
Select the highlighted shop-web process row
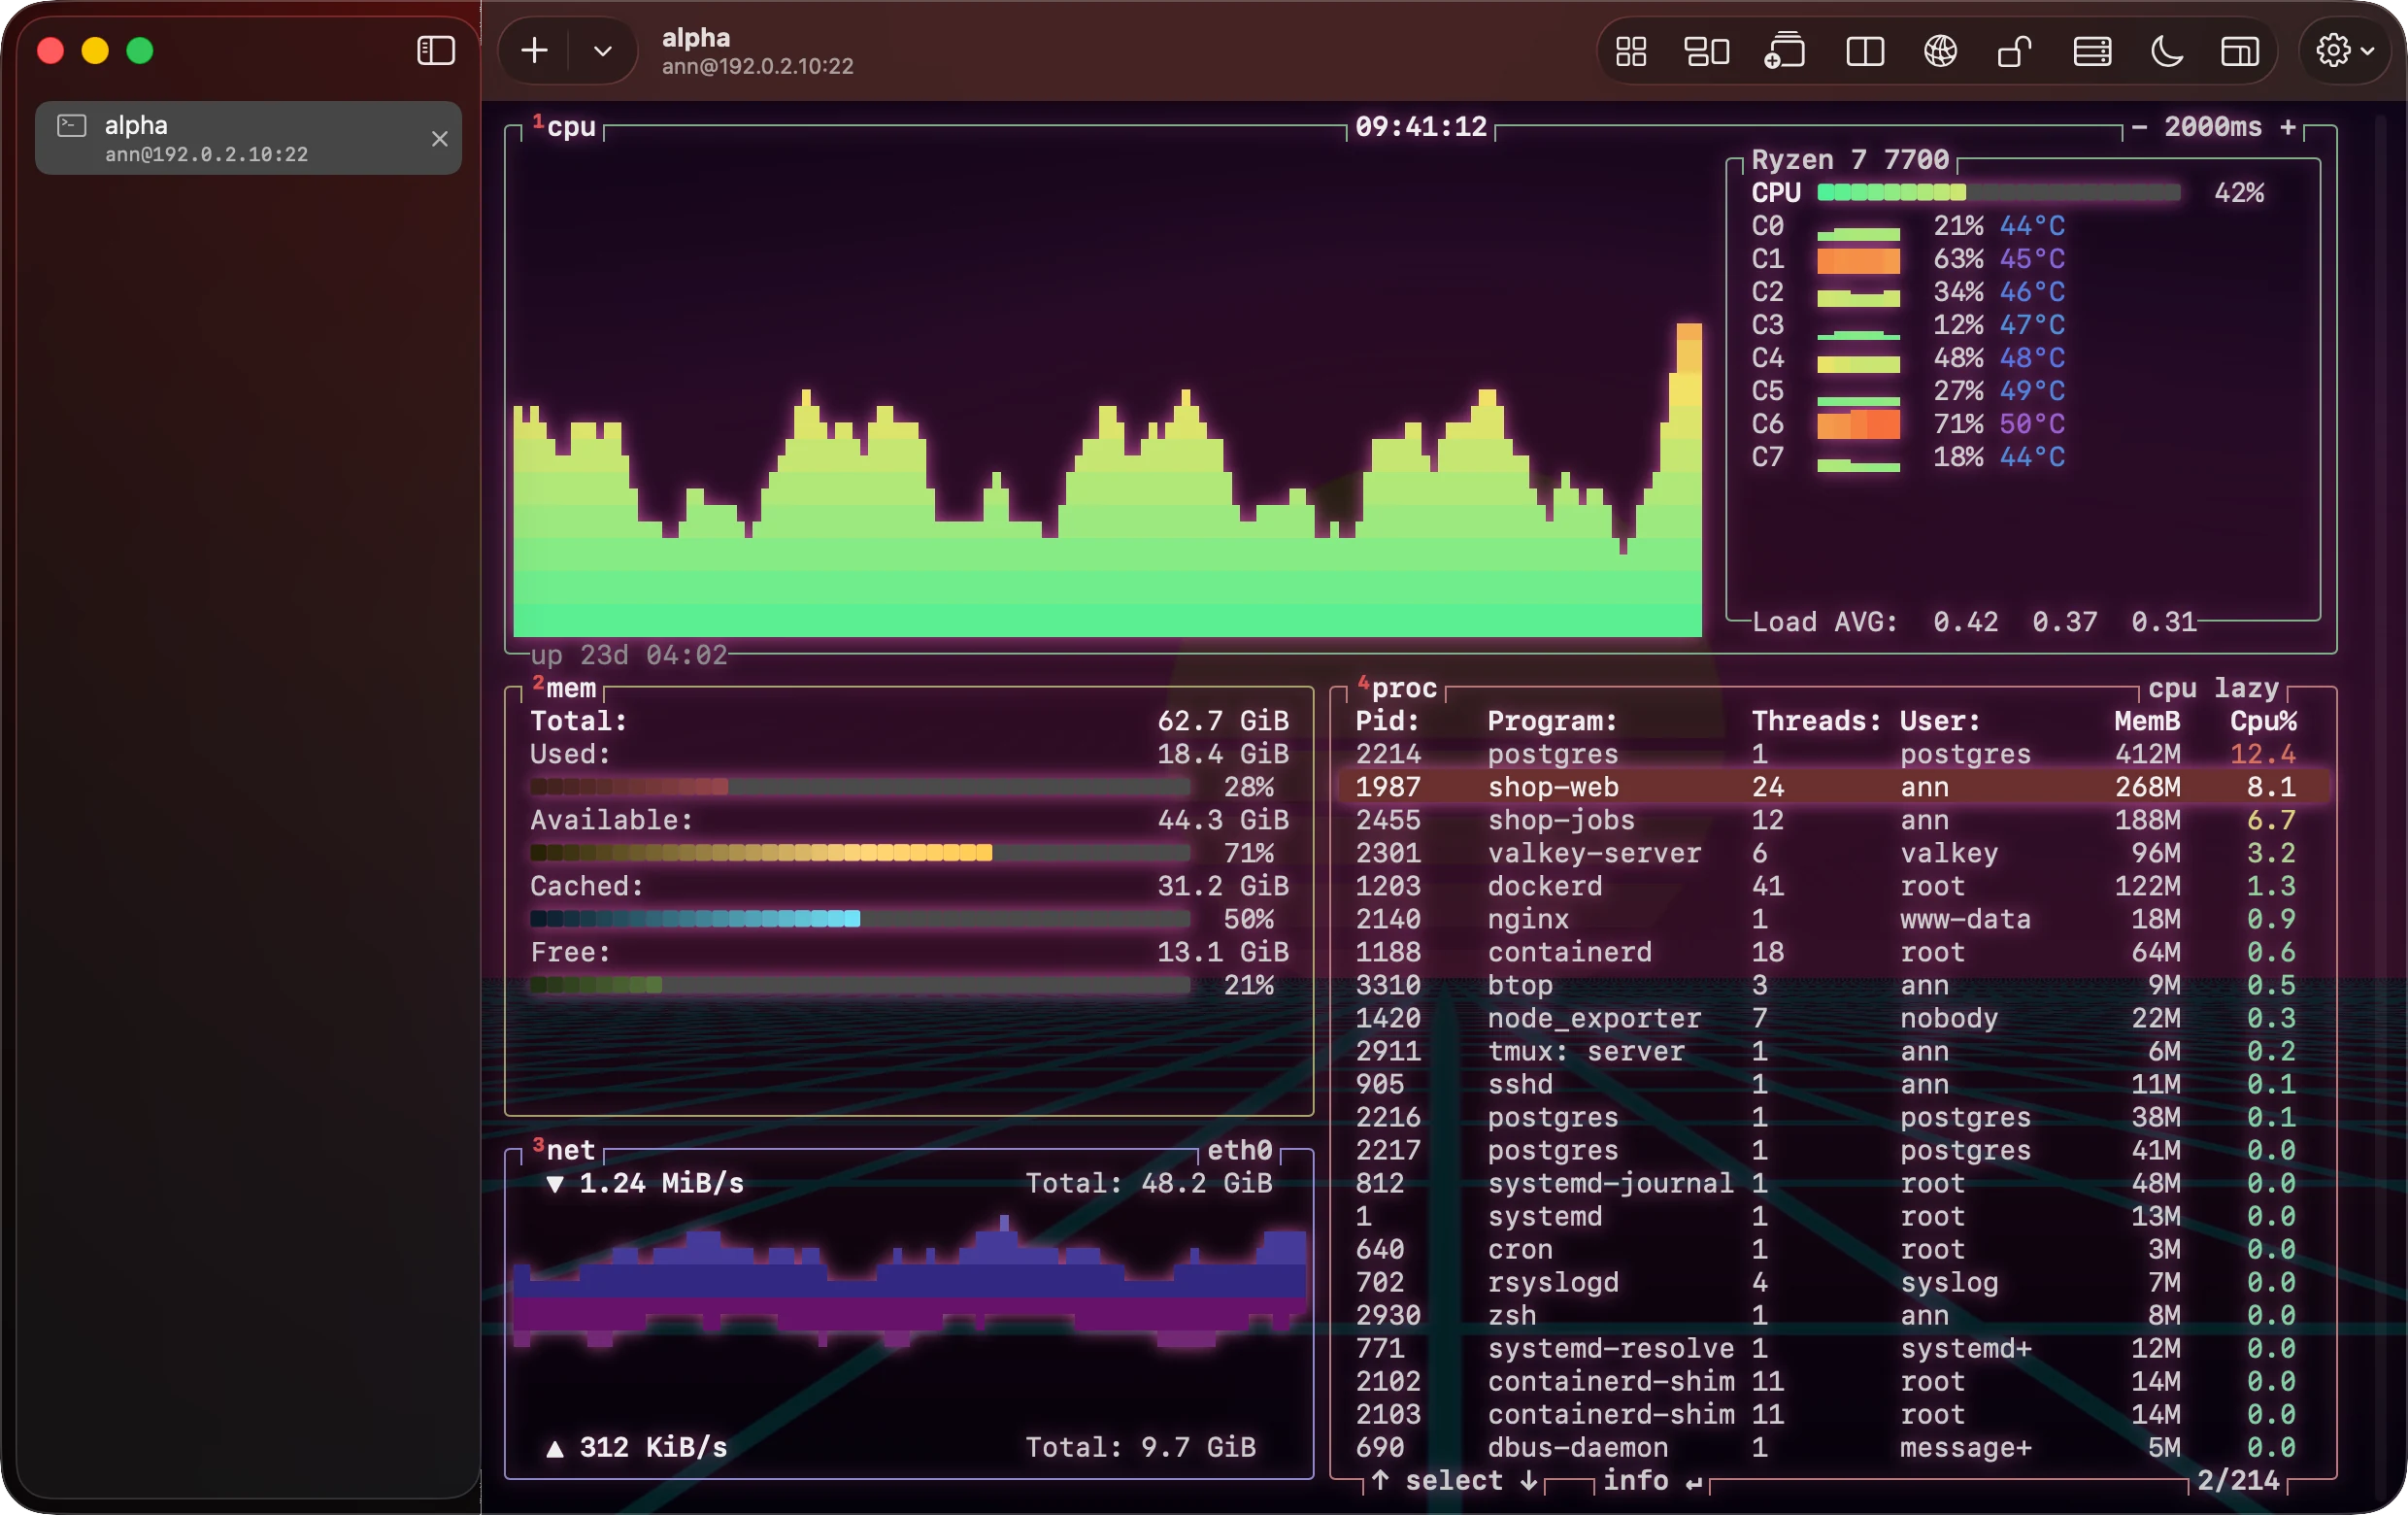click(x=1834, y=787)
